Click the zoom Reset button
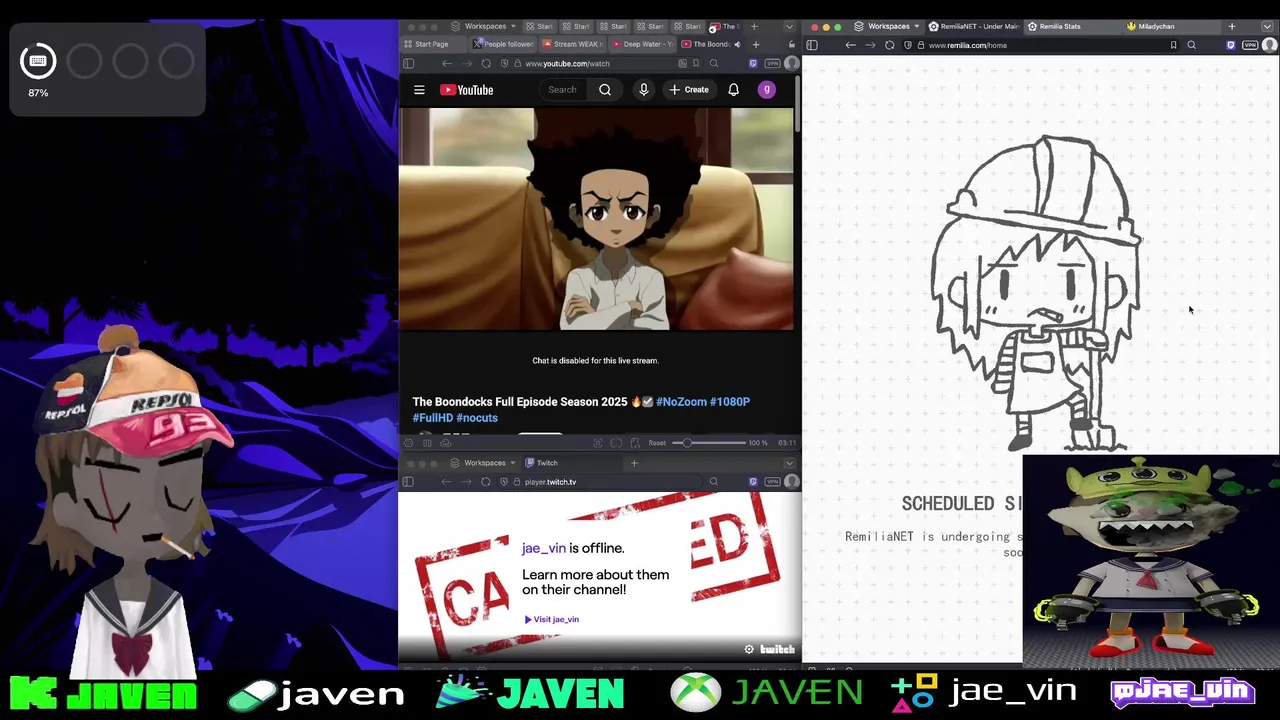Image resolution: width=1280 pixels, height=720 pixels. (x=657, y=443)
